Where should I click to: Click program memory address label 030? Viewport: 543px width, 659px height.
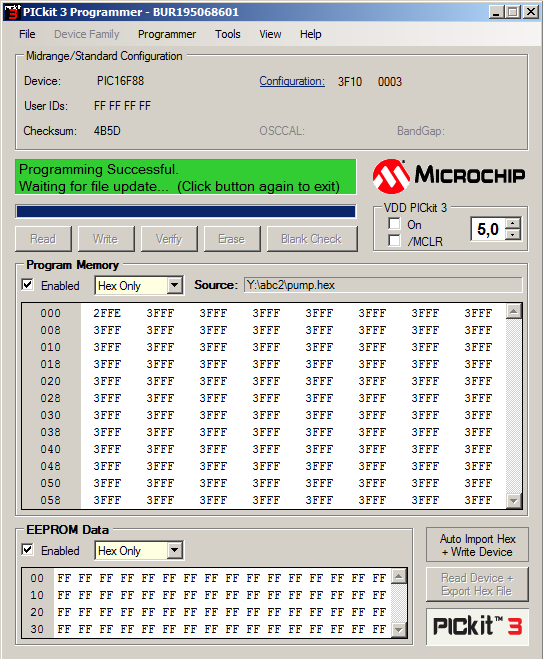(x=50, y=415)
